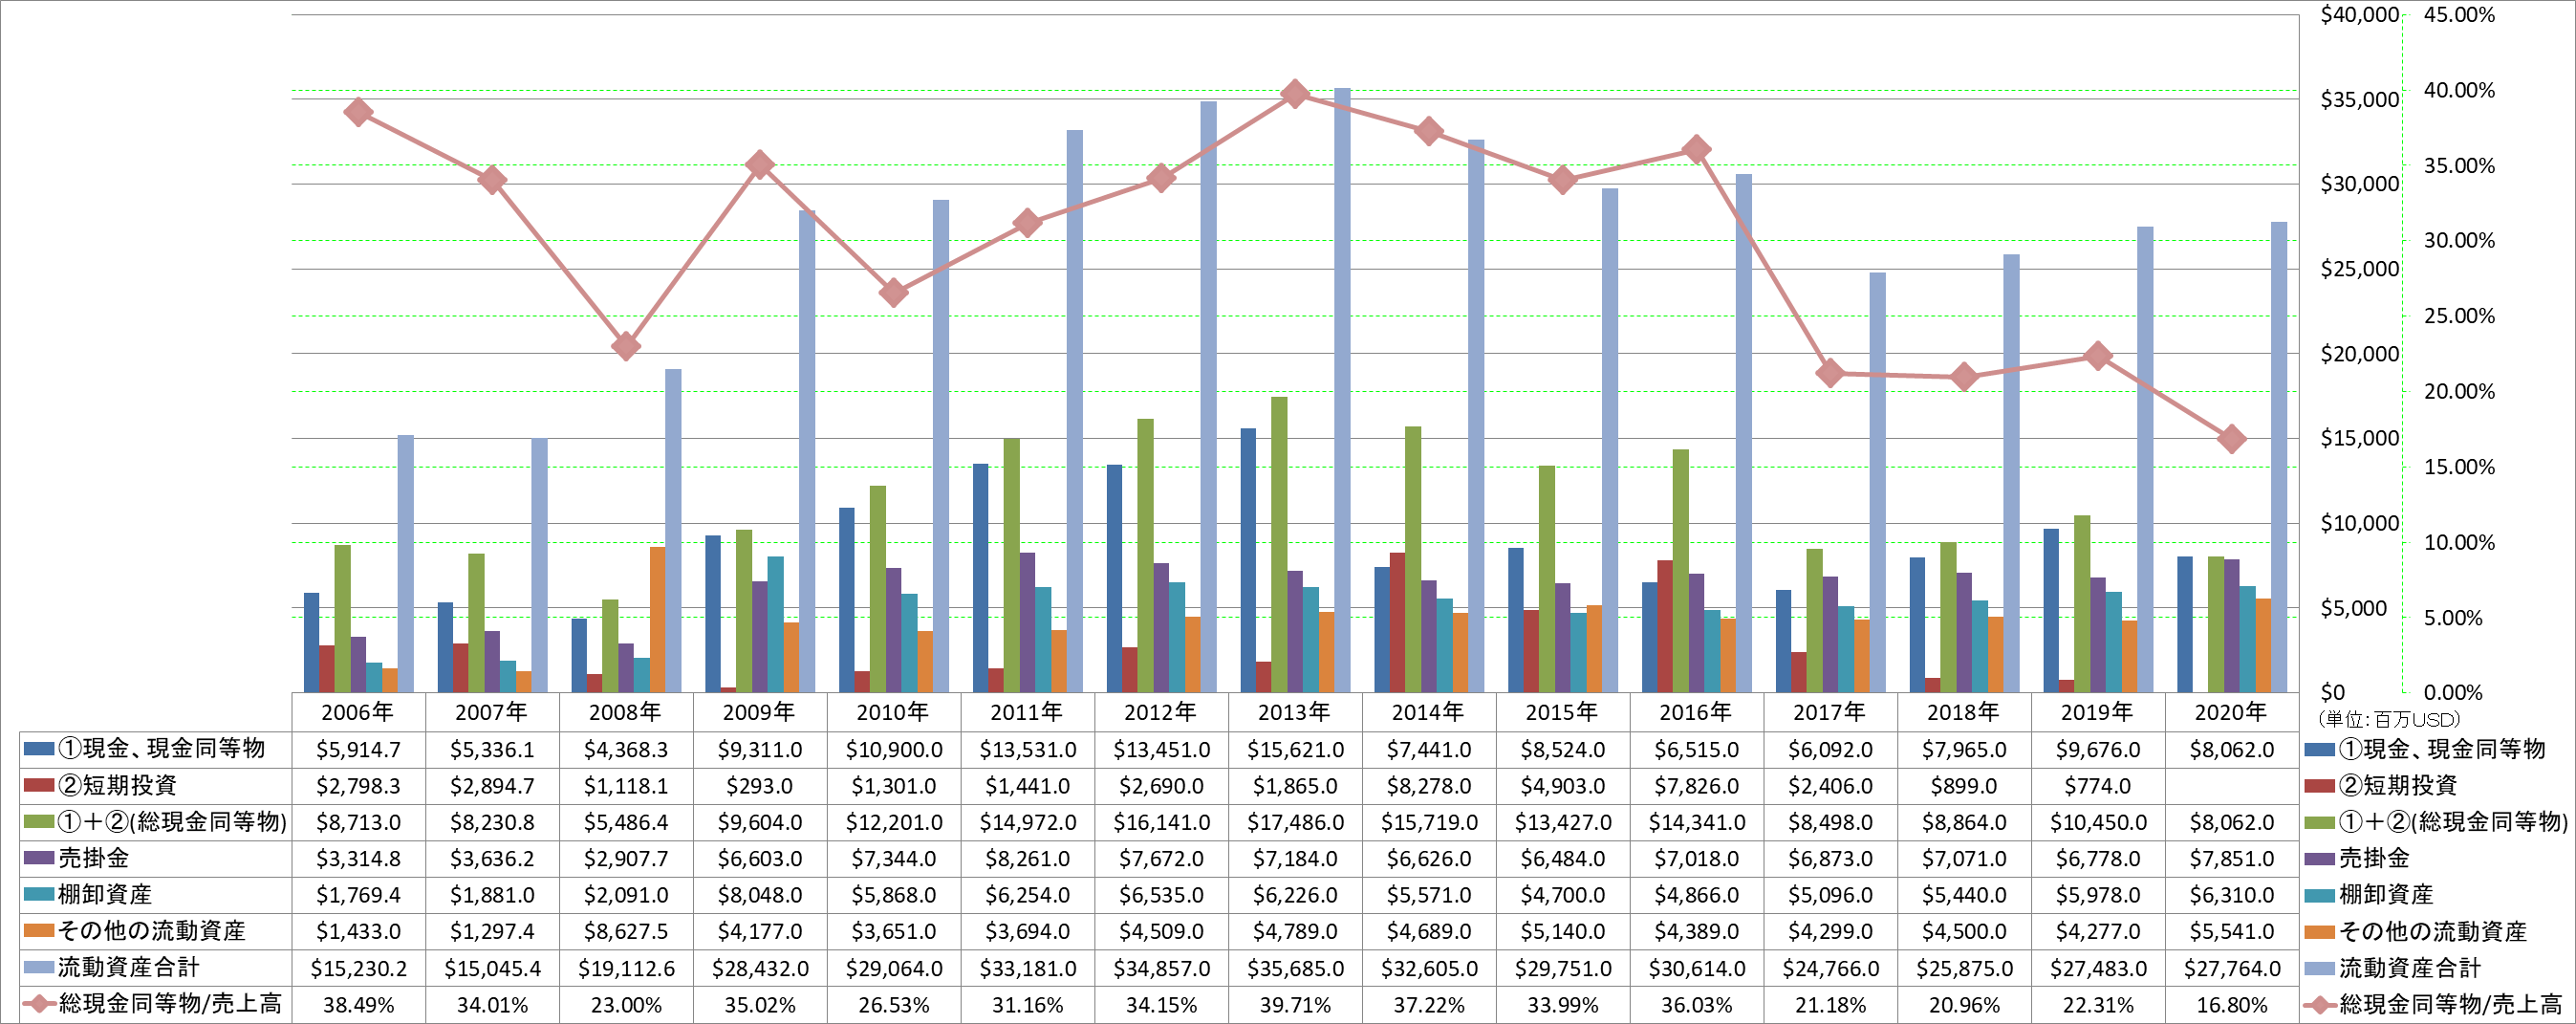The image size is (2576, 1024).
Task: Select the left row label 売掛金
Action: 94,858
